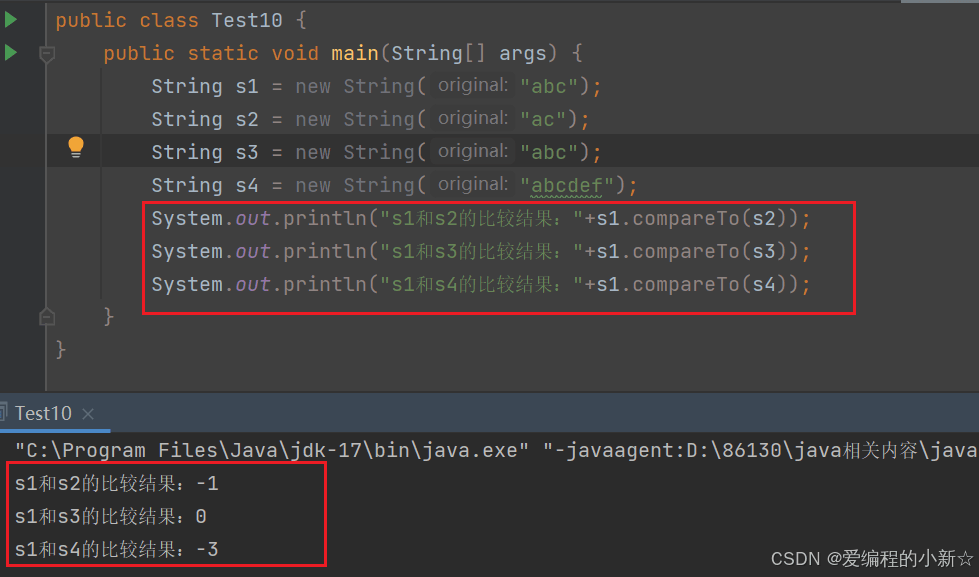Click compareTo(s3) in second println
The image size is (979, 577).
(709, 251)
